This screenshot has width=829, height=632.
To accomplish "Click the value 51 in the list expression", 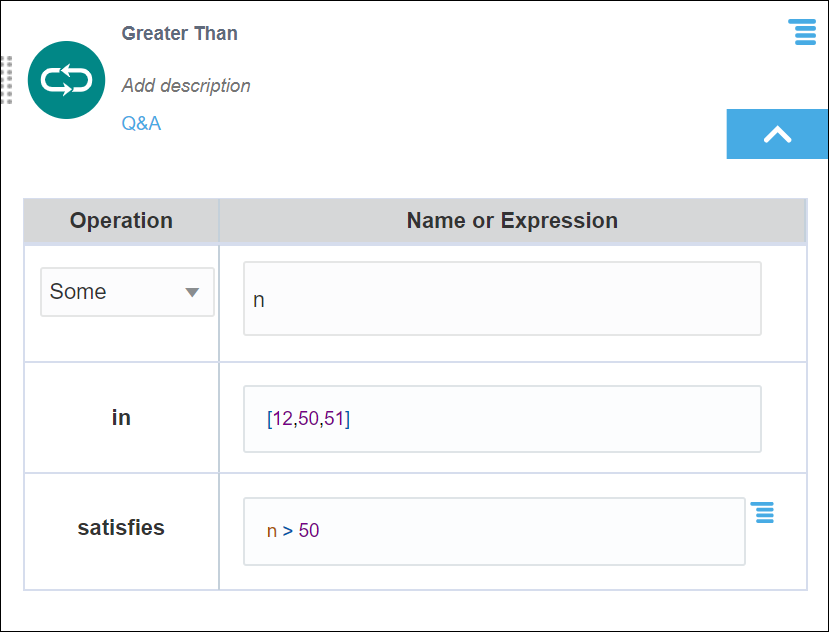I will pos(334,419).
